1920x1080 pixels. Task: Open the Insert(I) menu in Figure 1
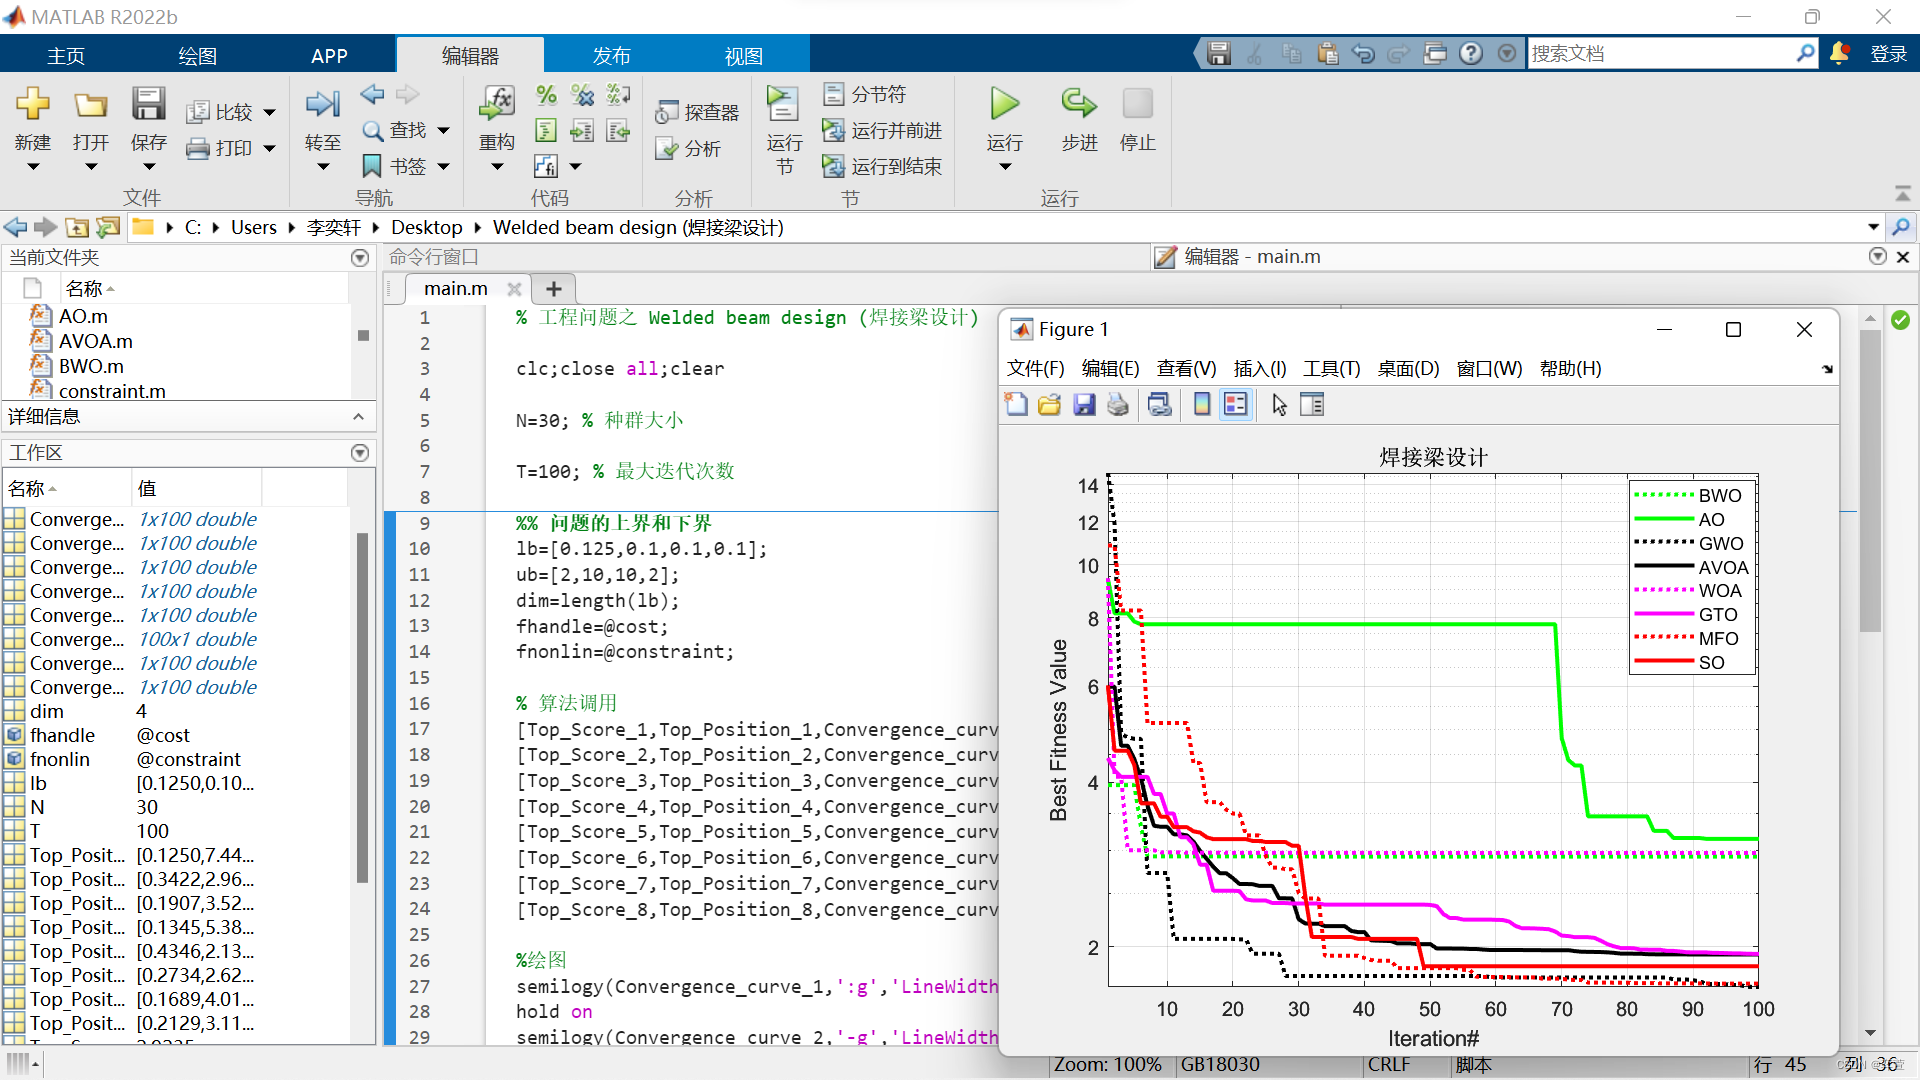(1260, 369)
